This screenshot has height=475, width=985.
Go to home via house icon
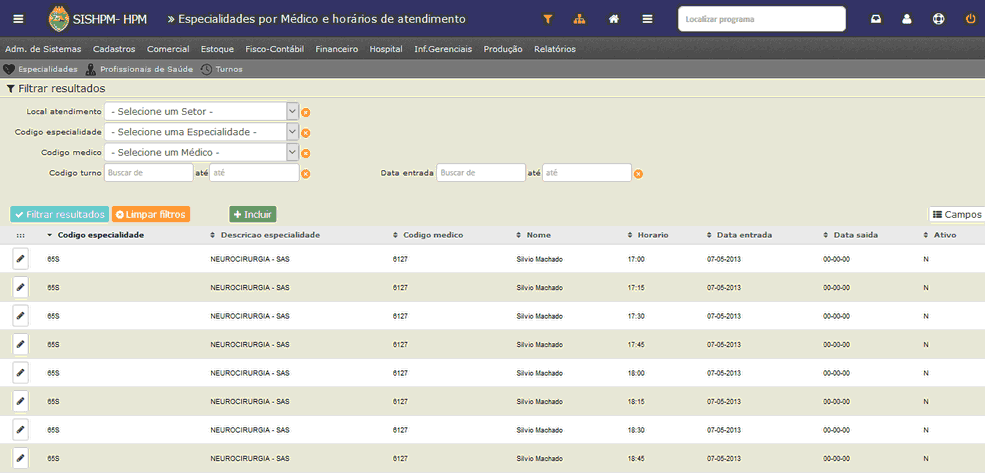[614, 19]
